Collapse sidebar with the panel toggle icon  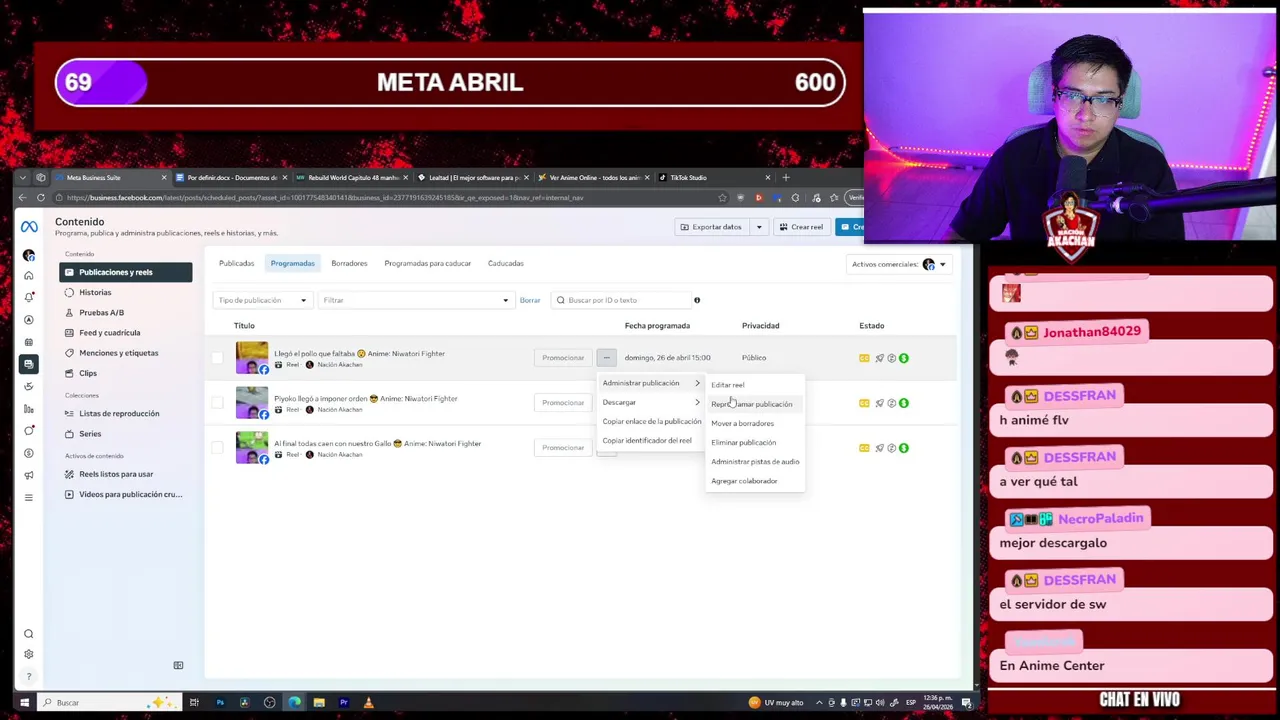[x=178, y=665]
